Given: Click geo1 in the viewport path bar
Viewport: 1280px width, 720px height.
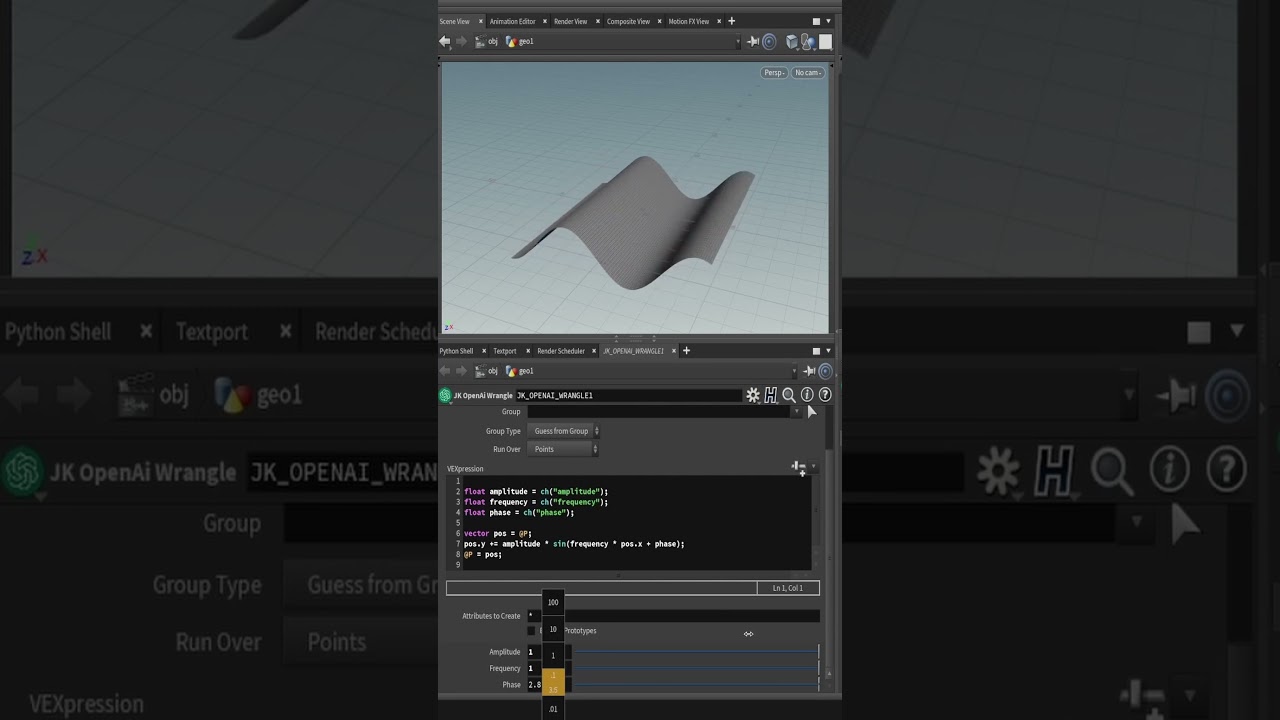Looking at the screenshot, I should pos(520,41).
